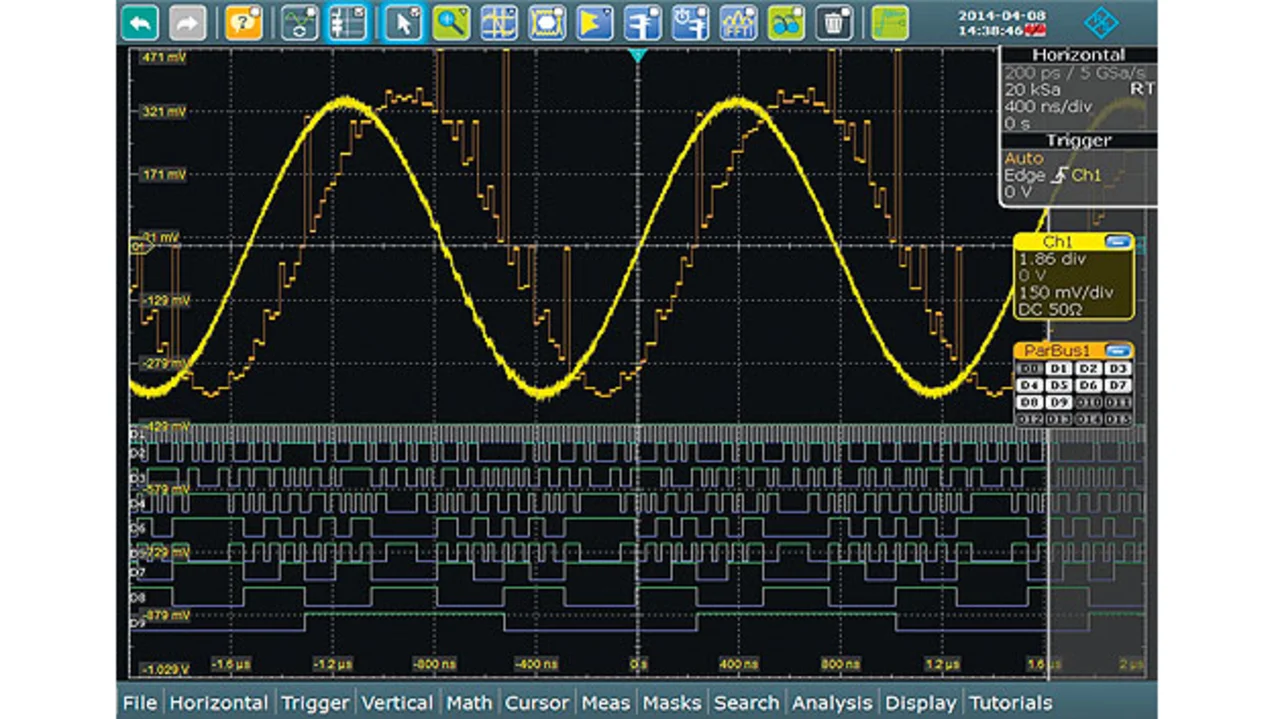
Task: Click the DC 50Ω coupling label
Action: tap(1051, 309)
